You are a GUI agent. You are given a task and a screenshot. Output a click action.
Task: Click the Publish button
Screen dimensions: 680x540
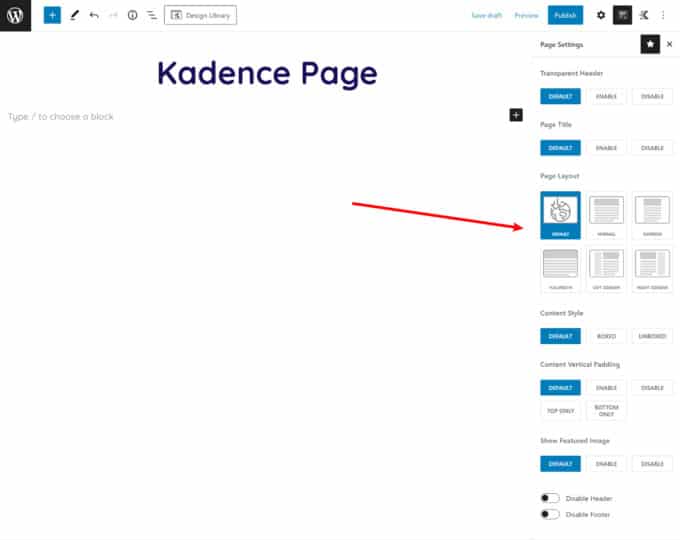[x=565, y=15]
